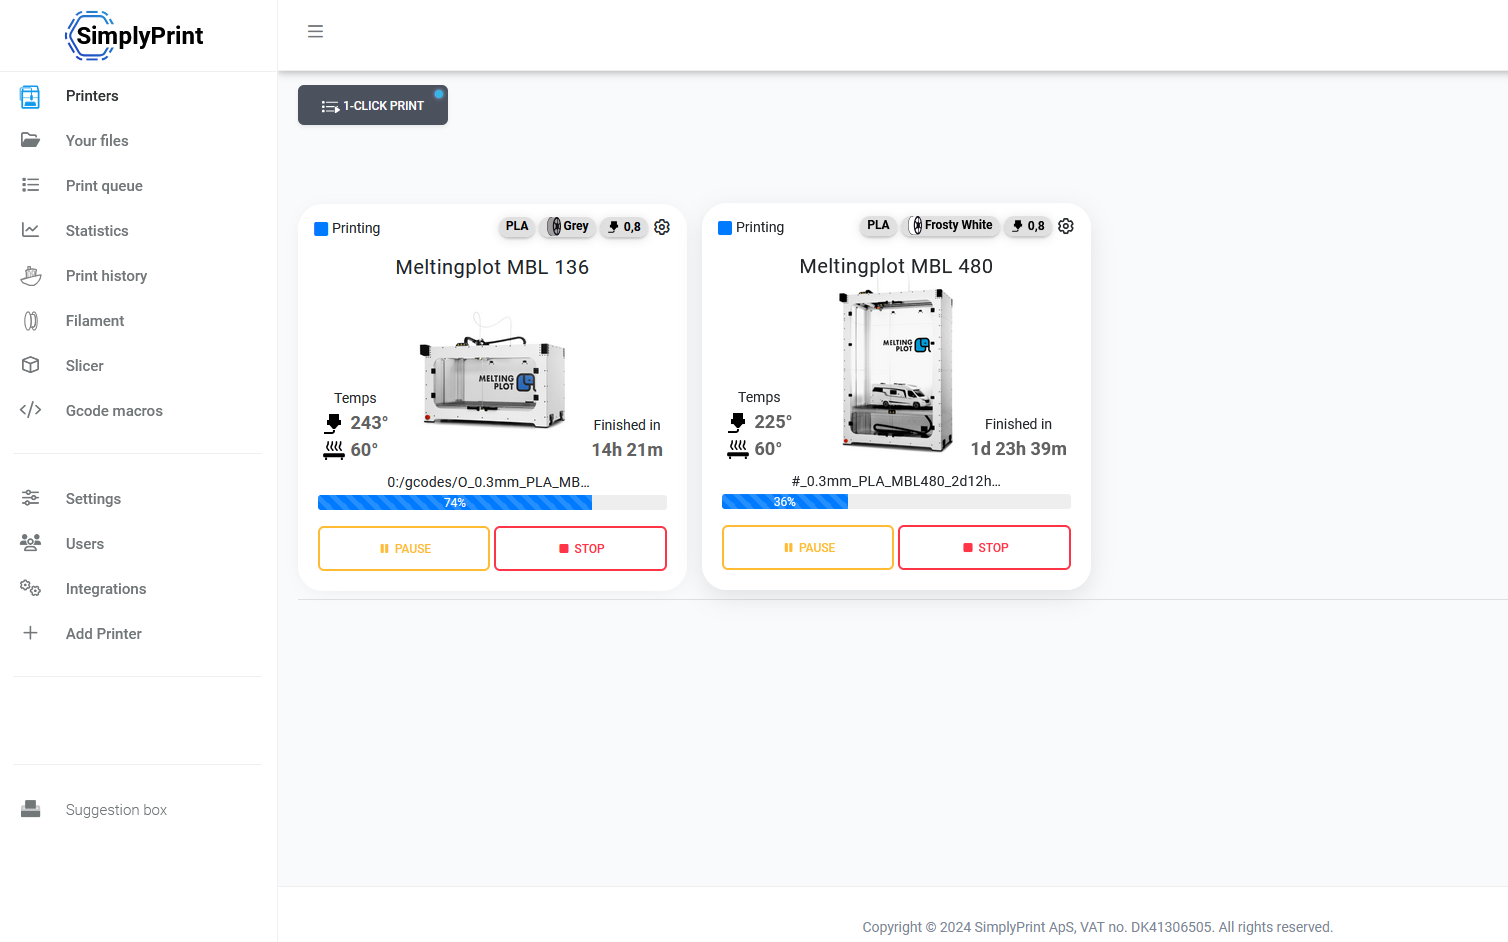Click the Filament spool icon in sidebar
Viewport: 1508px width, 942px height.
point(30,321)
